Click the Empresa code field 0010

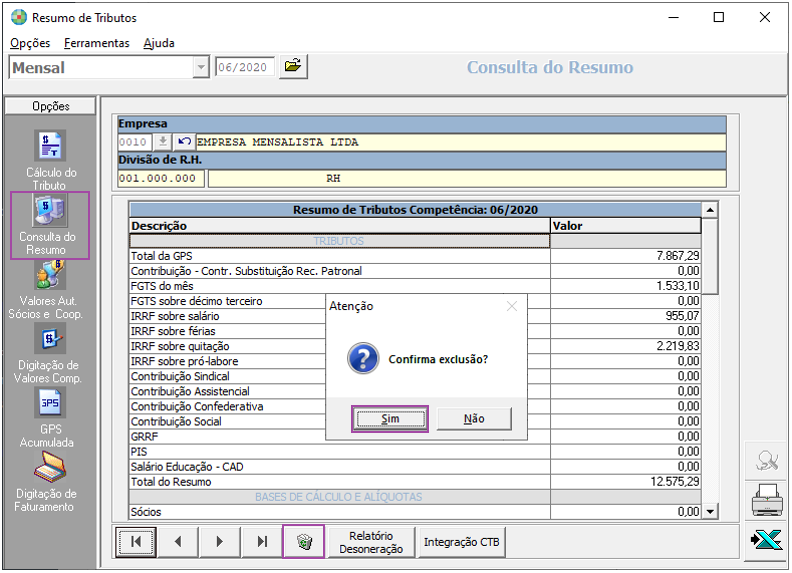(x=134, y=142)
